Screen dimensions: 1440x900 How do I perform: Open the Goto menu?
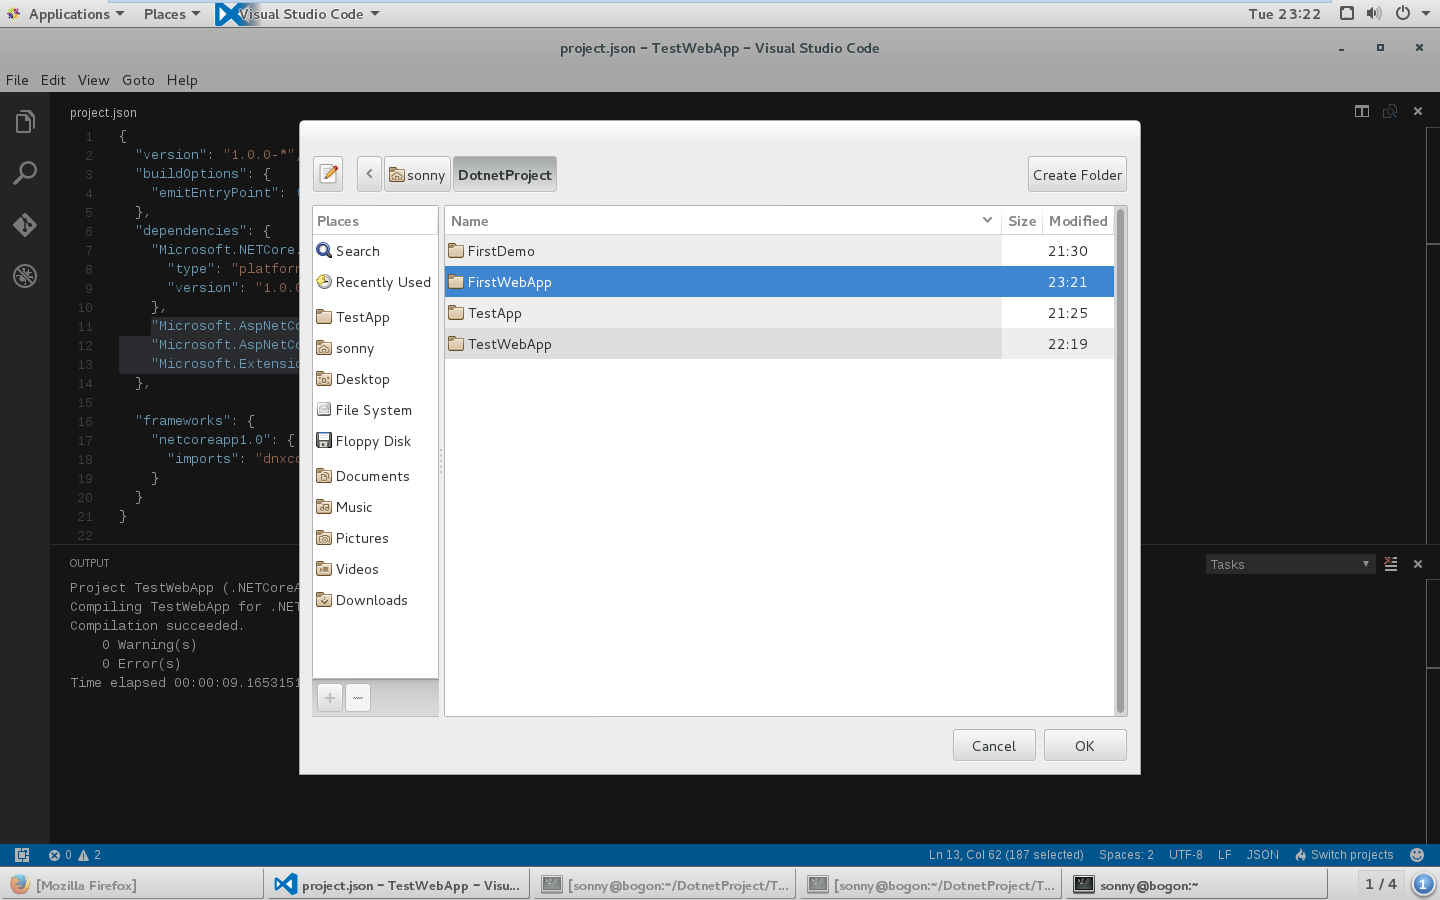pos(138,80)
